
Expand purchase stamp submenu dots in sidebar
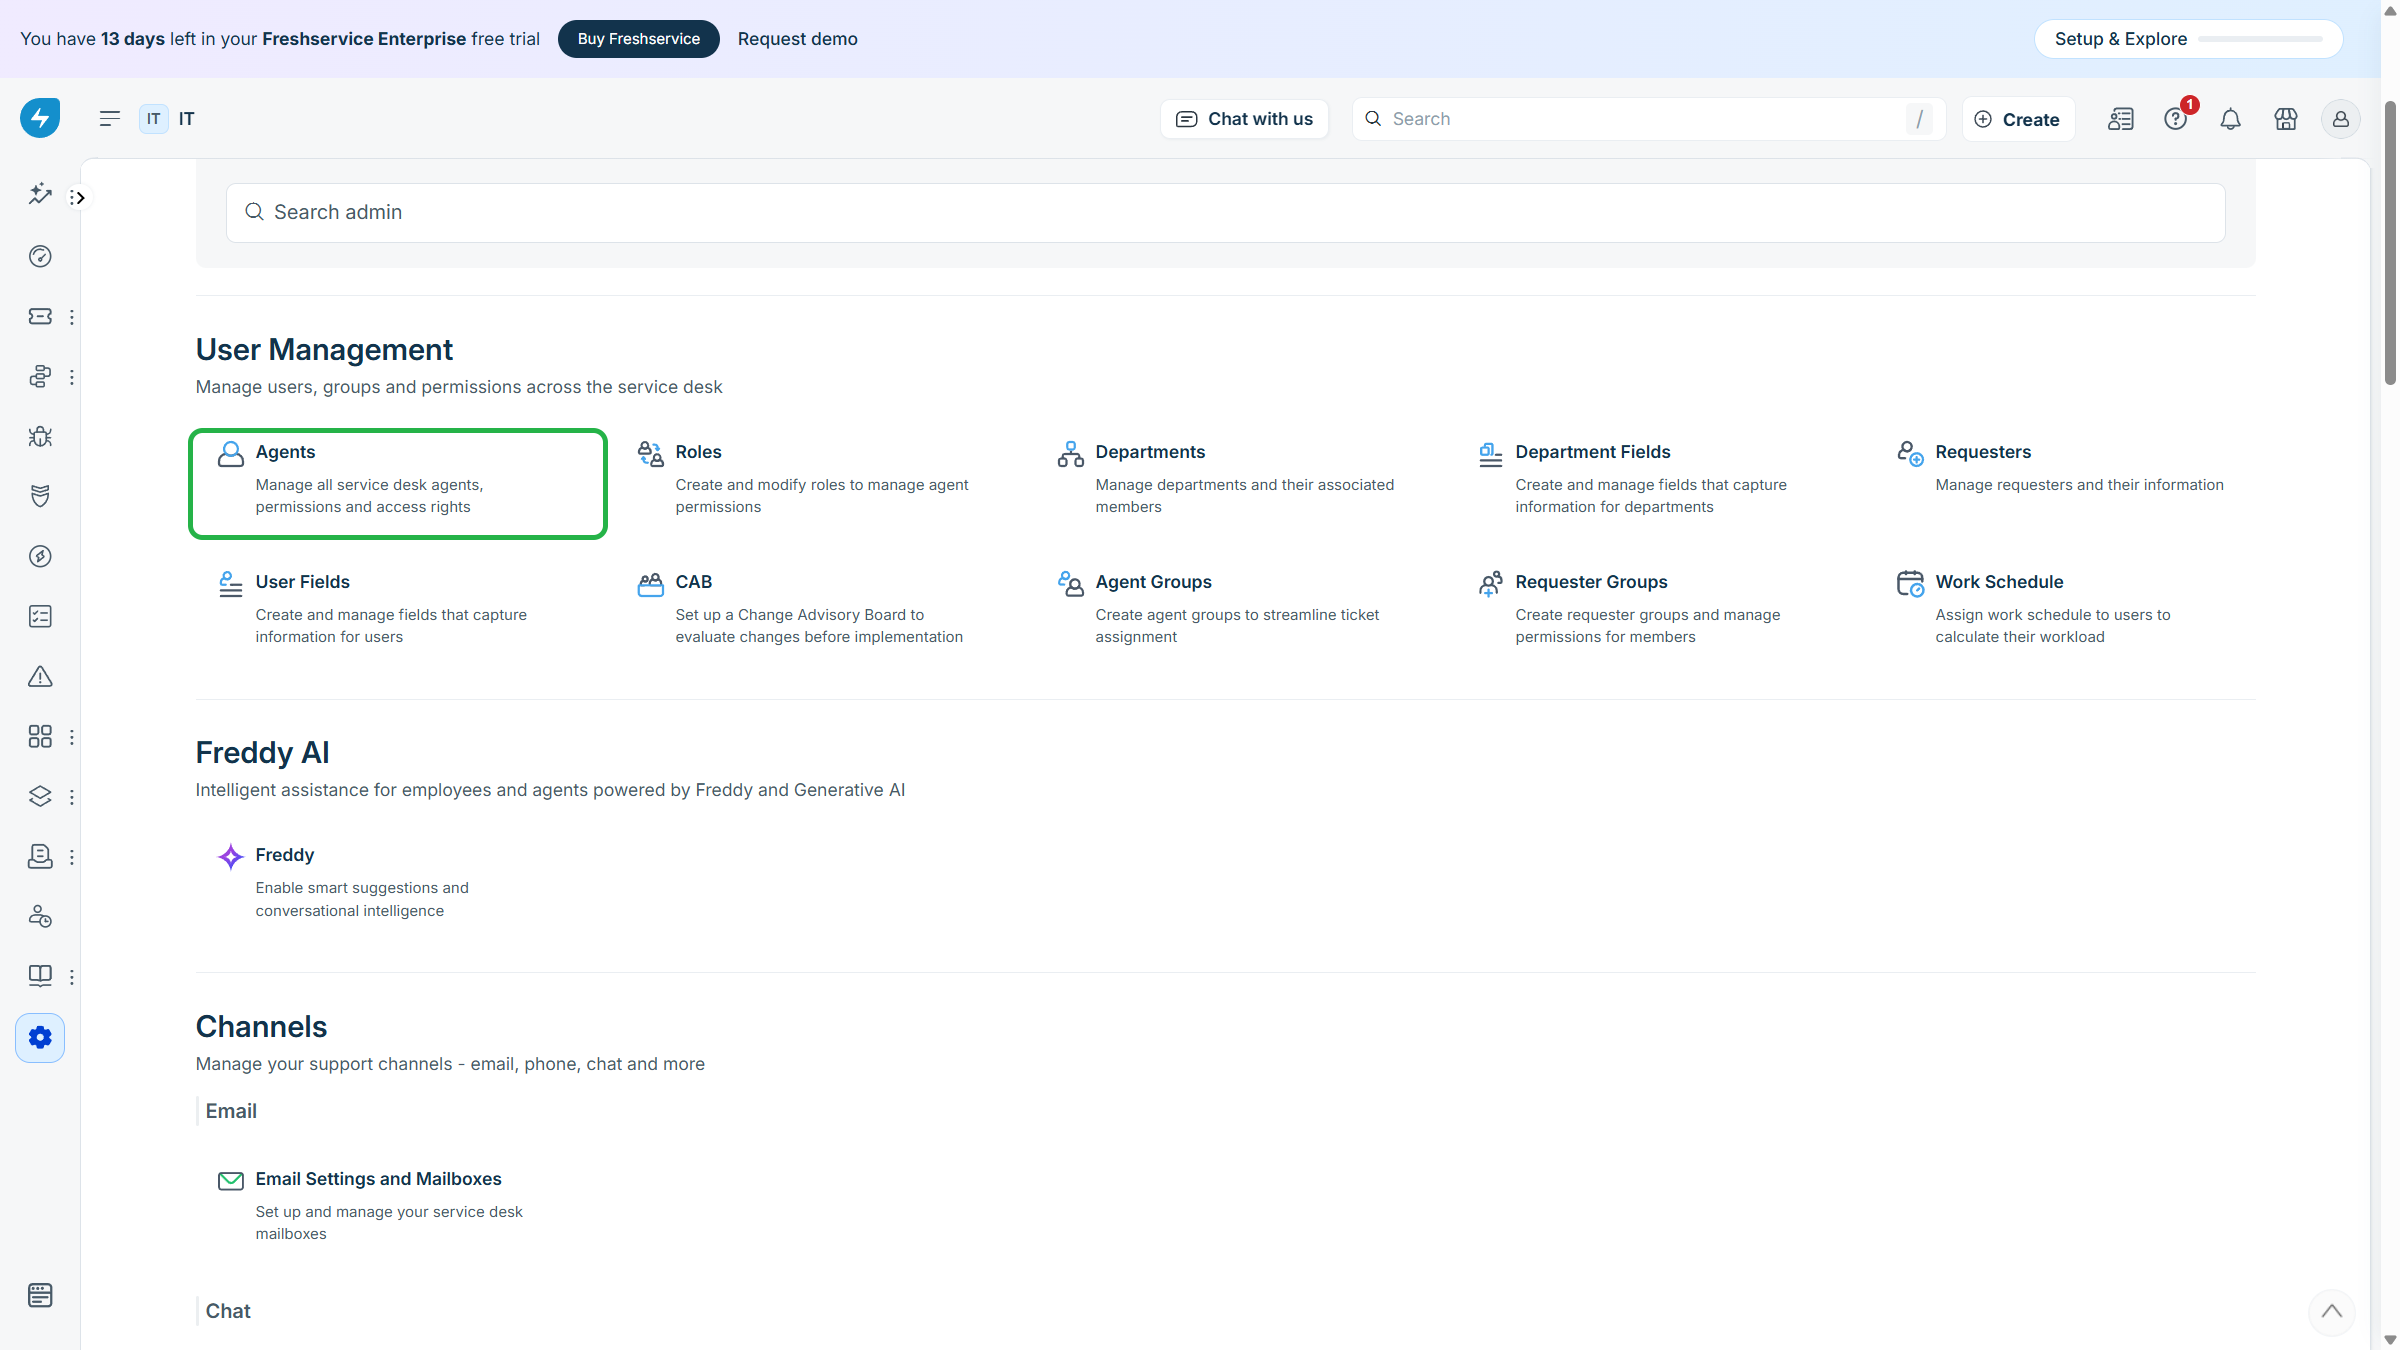click(x=71, y=857)
